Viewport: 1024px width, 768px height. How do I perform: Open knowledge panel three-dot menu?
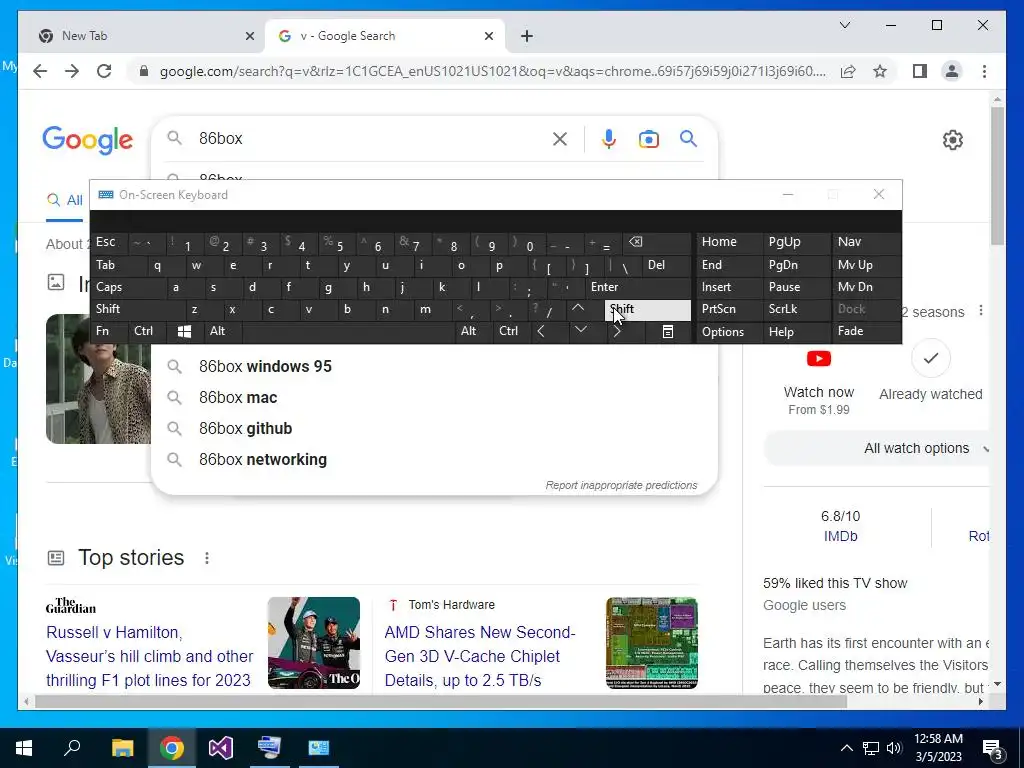pyautogui.click(x=981, y=311)
